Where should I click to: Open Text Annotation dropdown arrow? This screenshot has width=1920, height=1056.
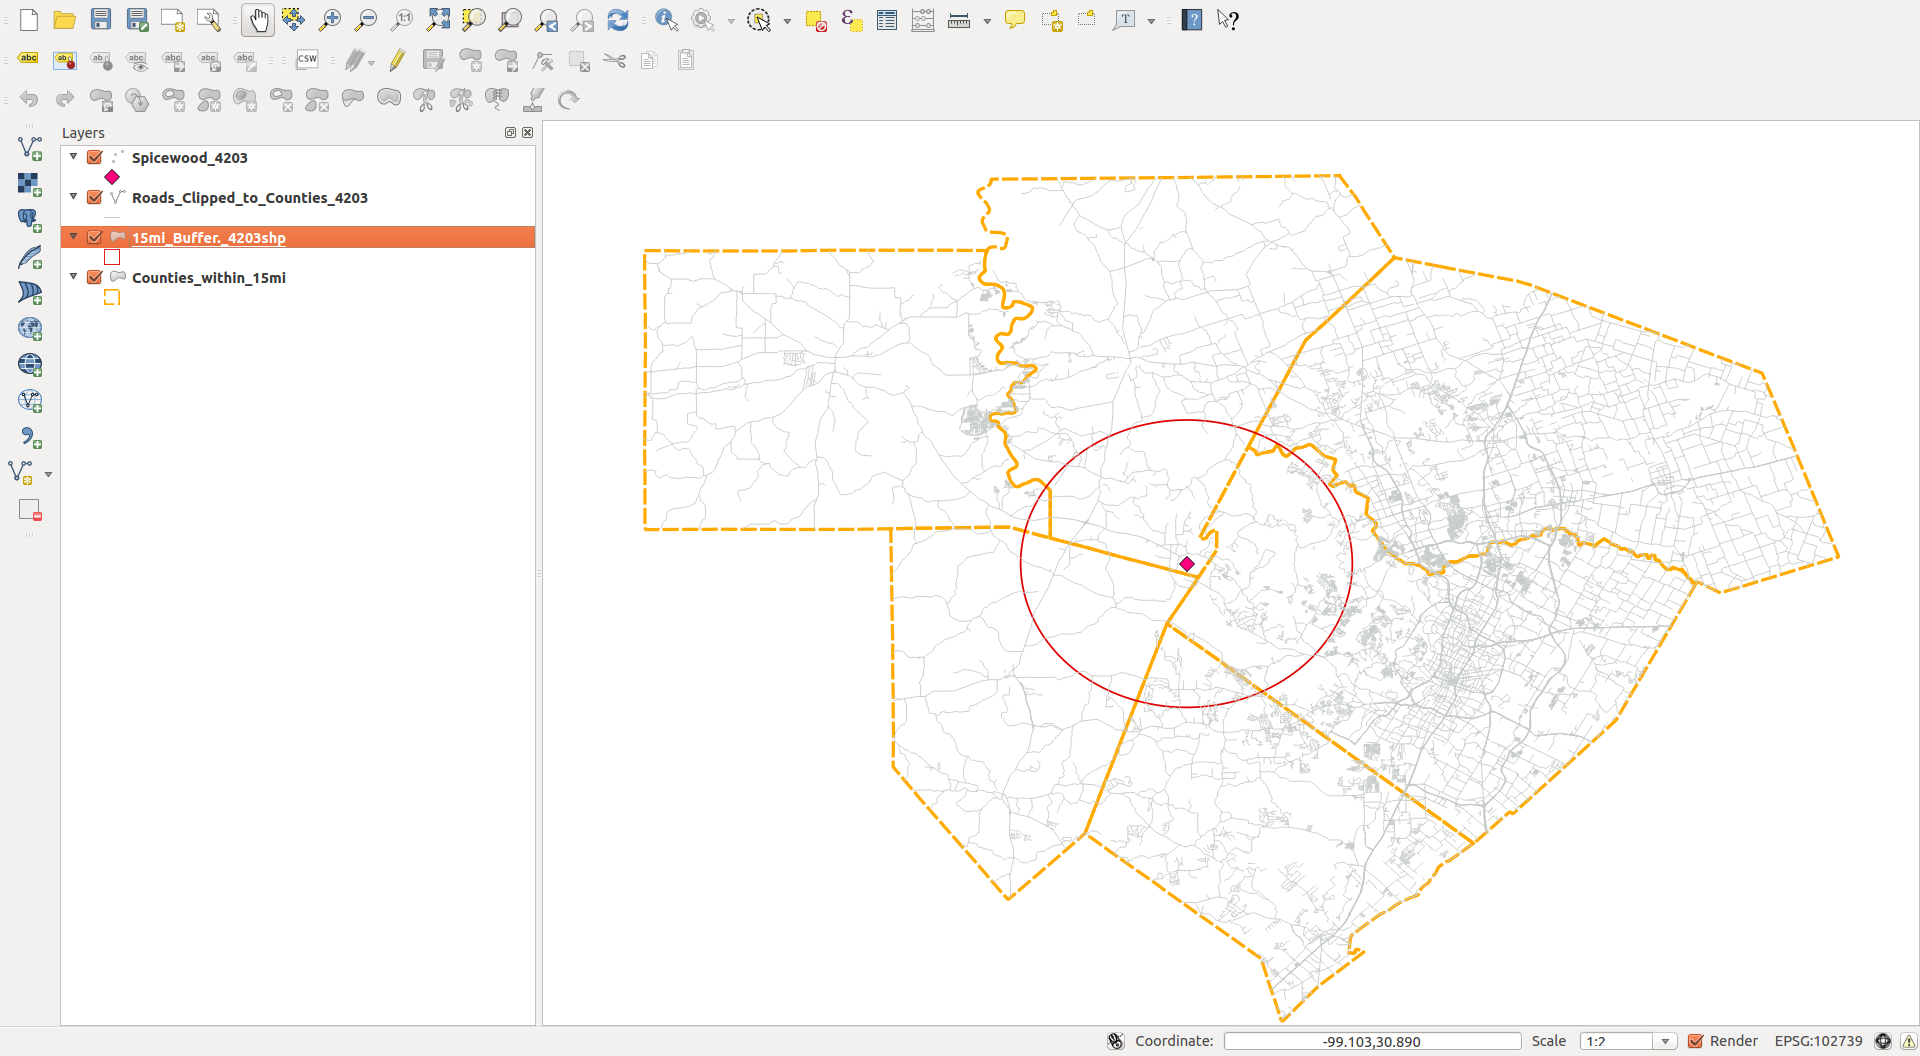coord(1152,21)
